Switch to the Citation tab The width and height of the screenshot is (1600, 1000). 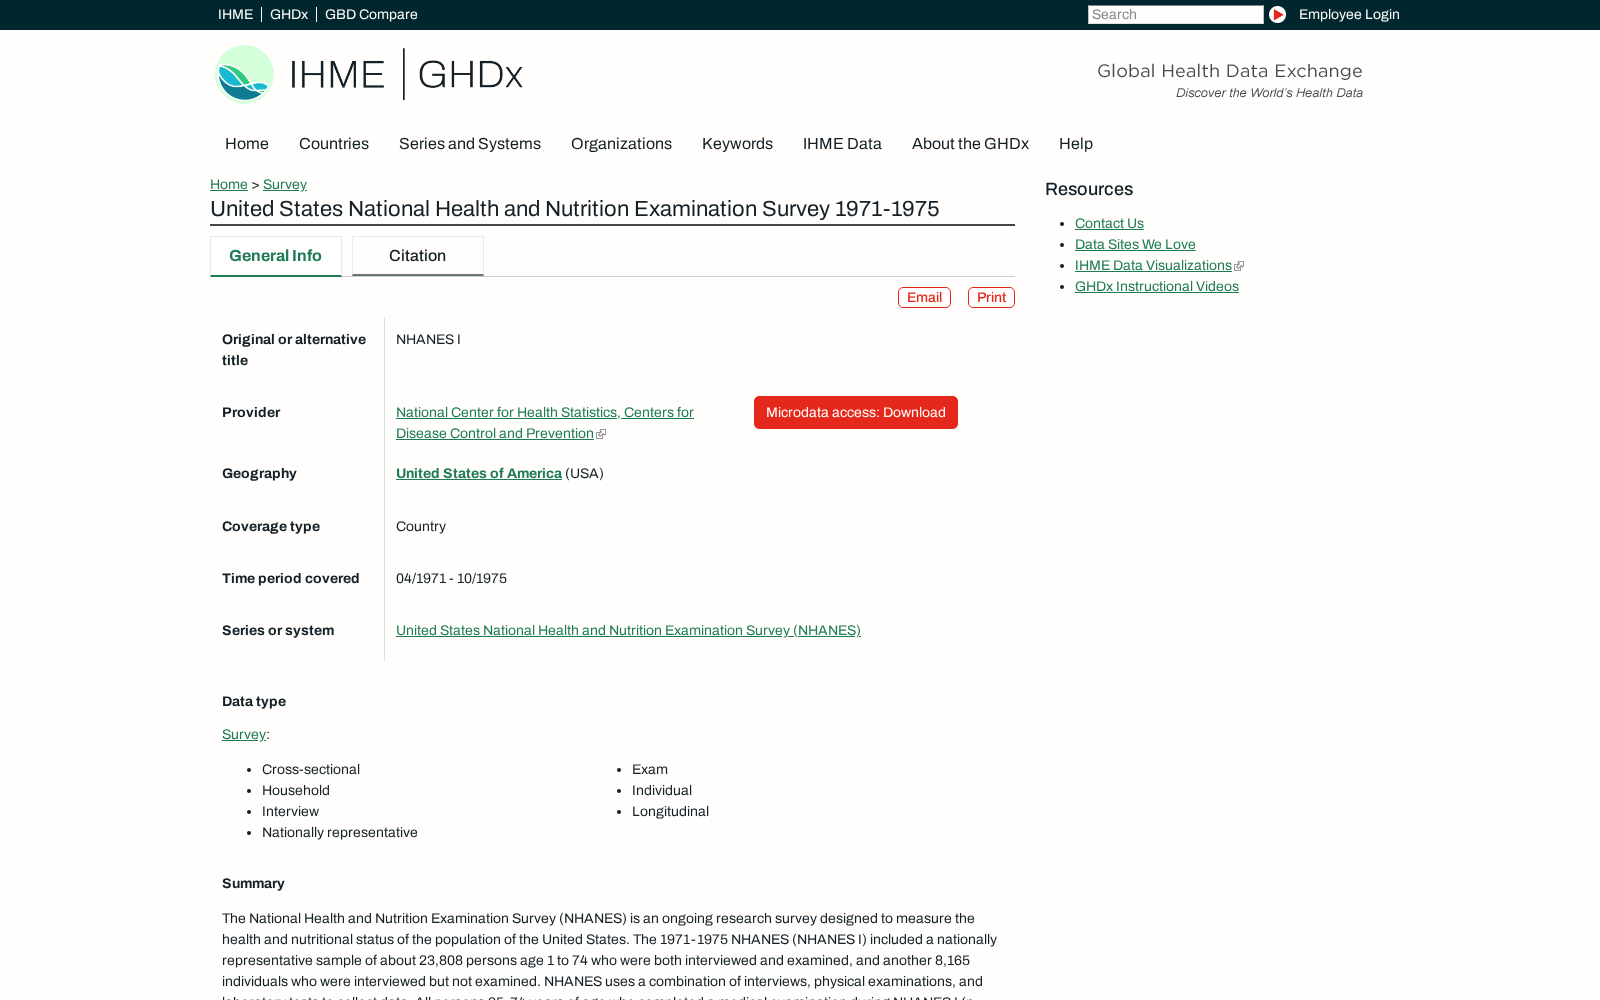point(418,256)
